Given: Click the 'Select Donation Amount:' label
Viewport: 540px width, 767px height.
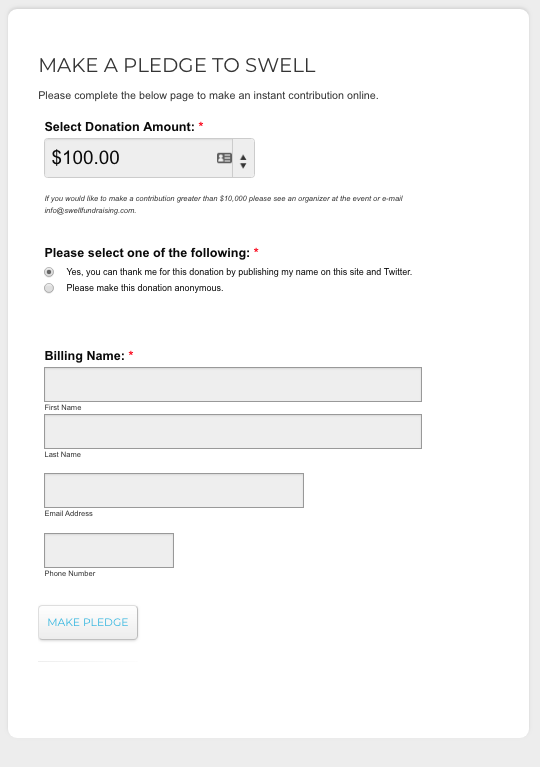Looking at the screenshot, I should 119,127.
